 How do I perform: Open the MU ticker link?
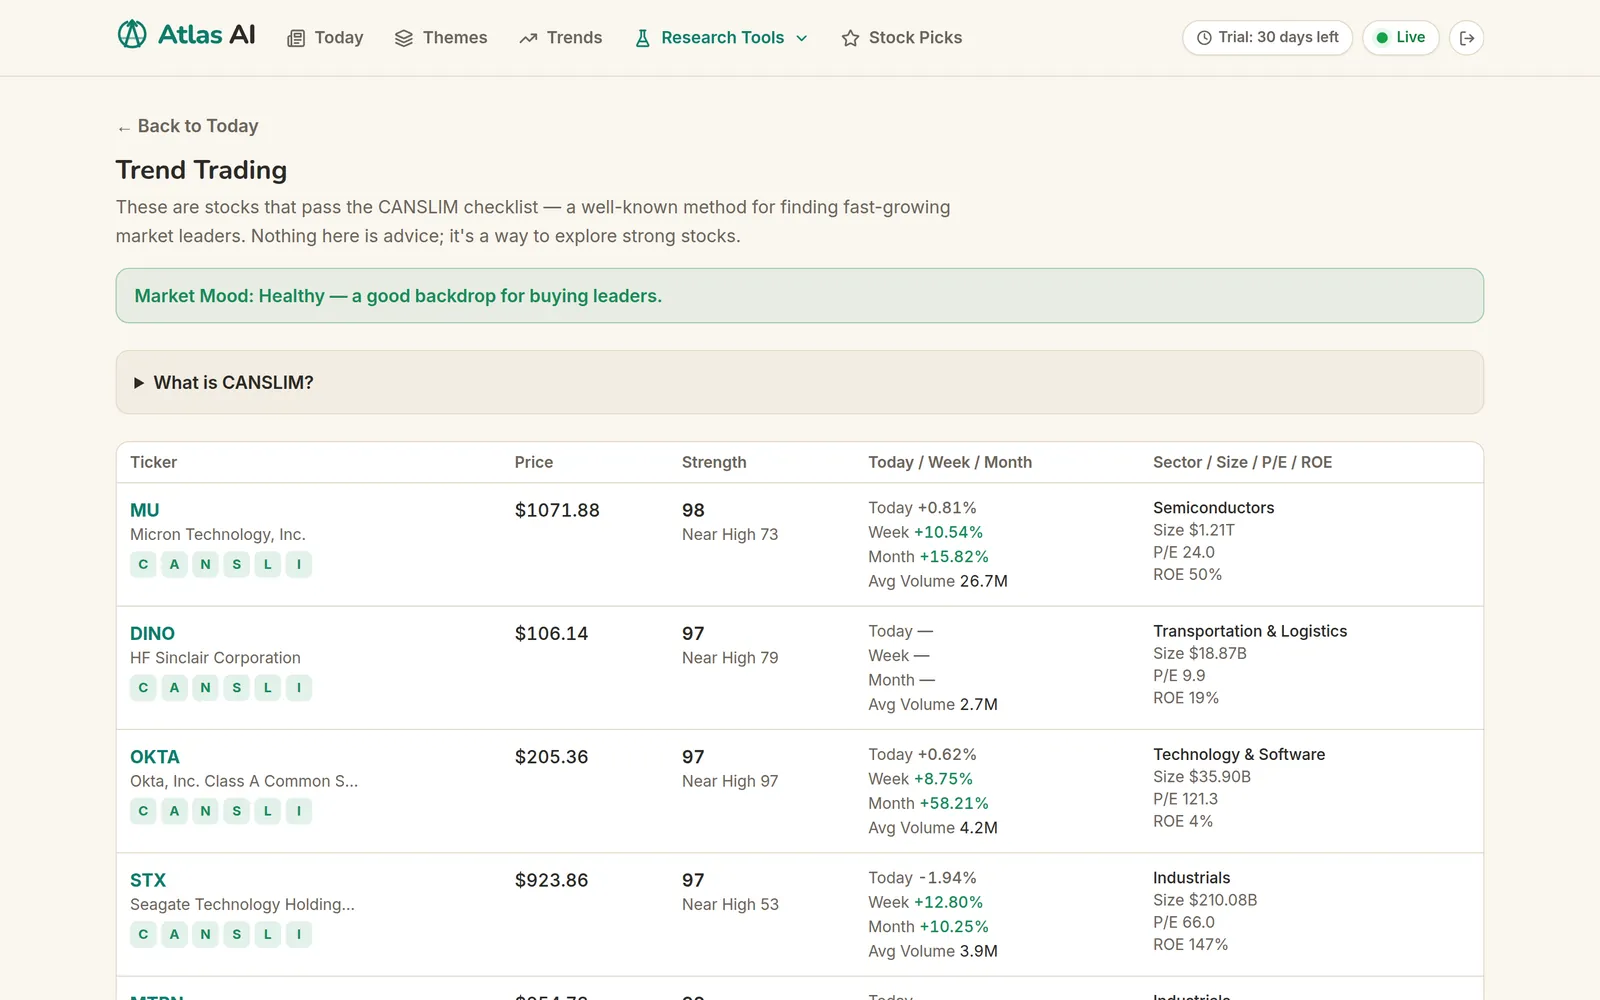pyautogui.click(x=145, y=510)
